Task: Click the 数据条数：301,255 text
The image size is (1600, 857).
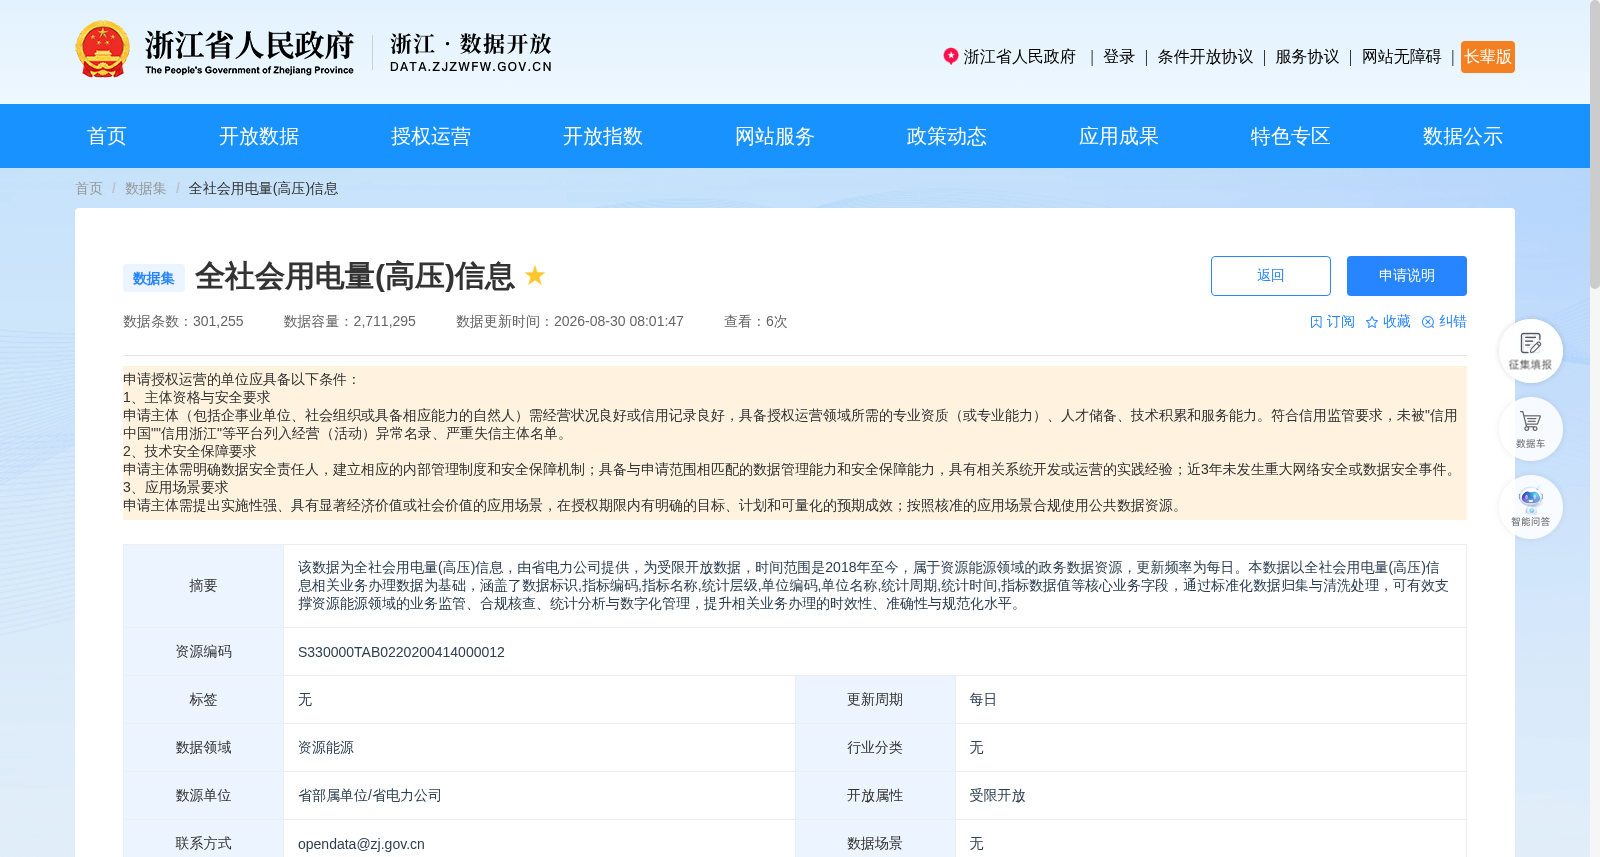Action: (183, 322)
